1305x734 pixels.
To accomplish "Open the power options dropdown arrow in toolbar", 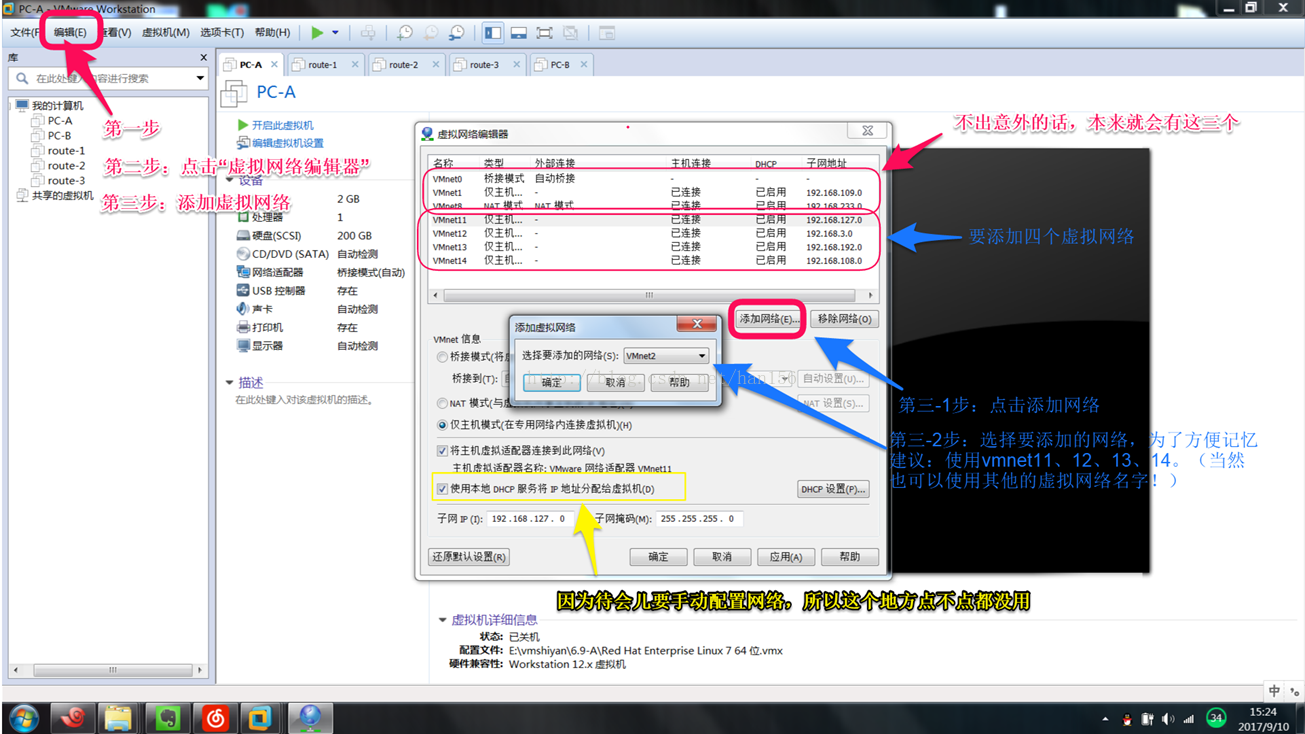I will (x=335, y=33).
